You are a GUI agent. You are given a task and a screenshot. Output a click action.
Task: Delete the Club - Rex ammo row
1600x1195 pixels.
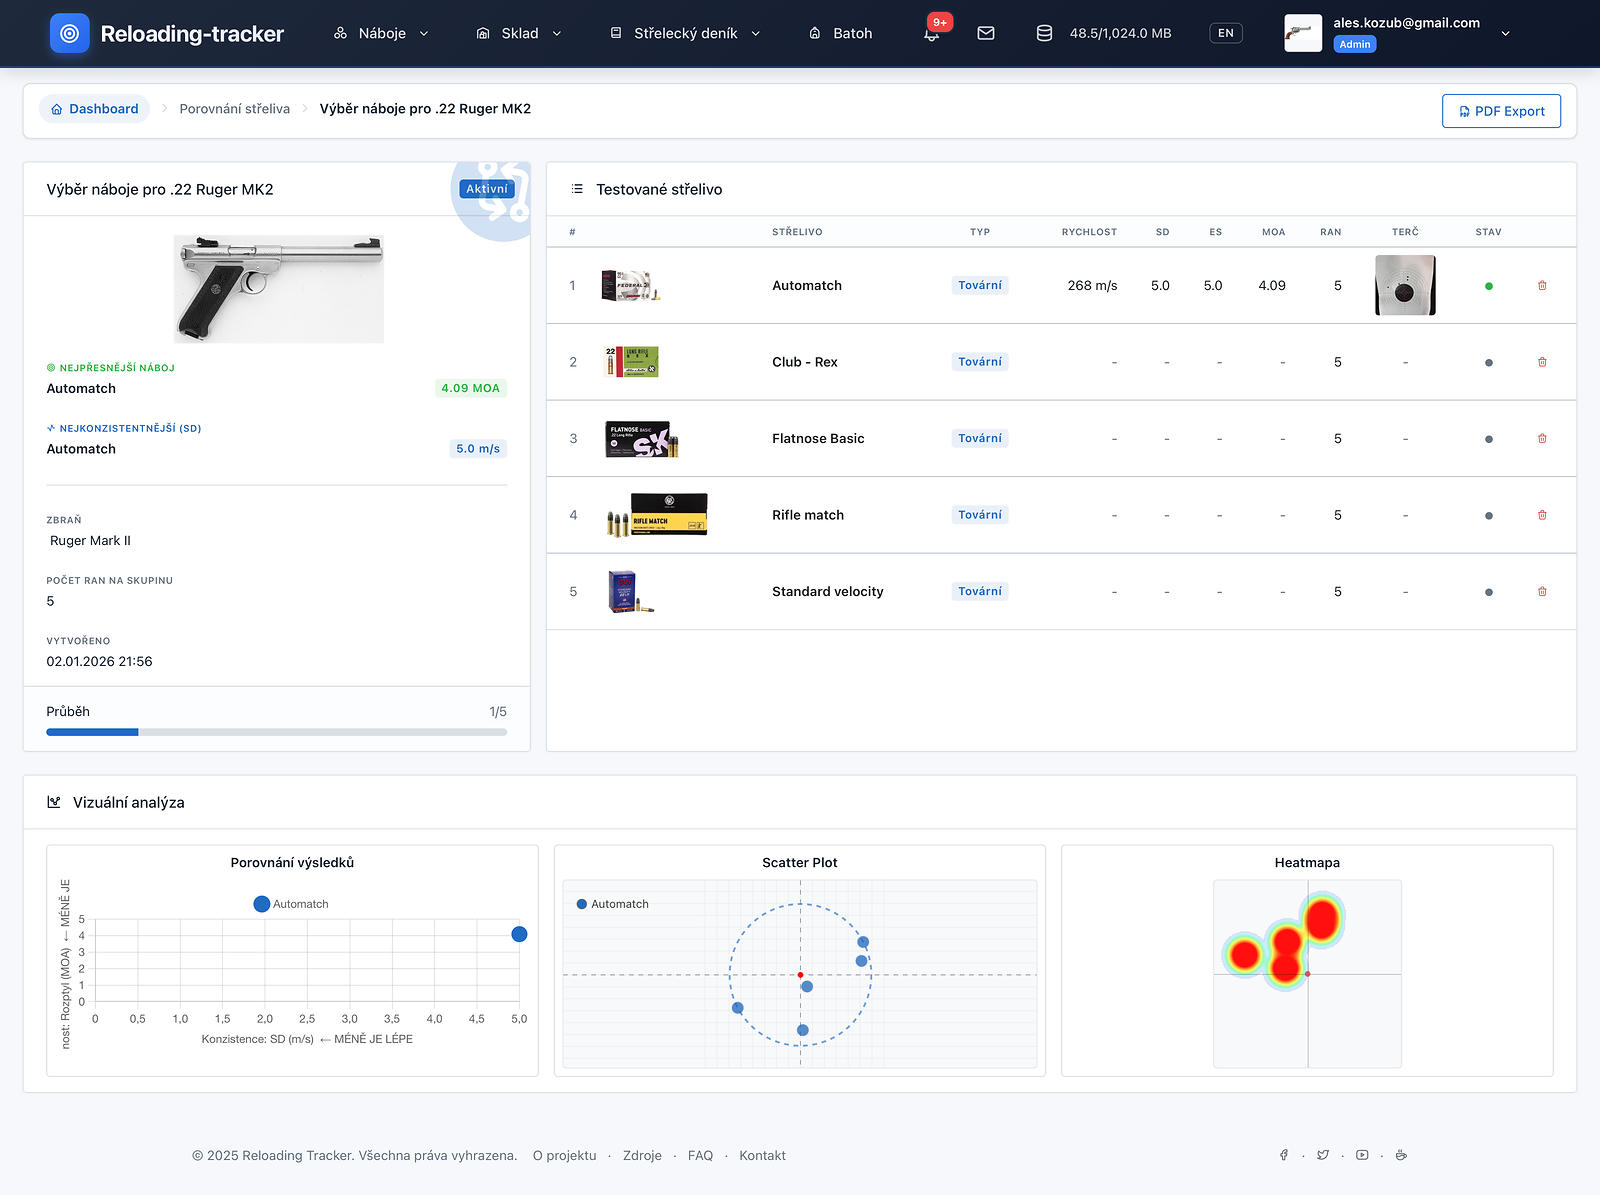(1542, 362)
